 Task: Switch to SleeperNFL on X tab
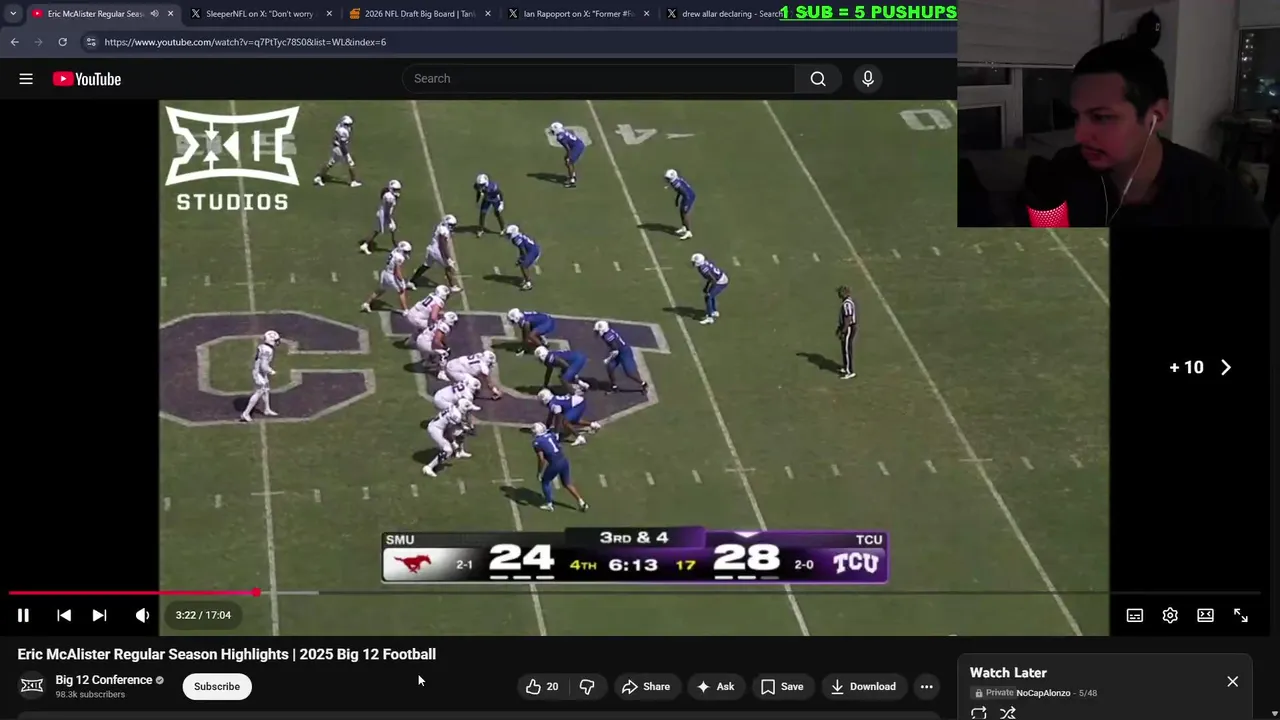pos(259,14)
